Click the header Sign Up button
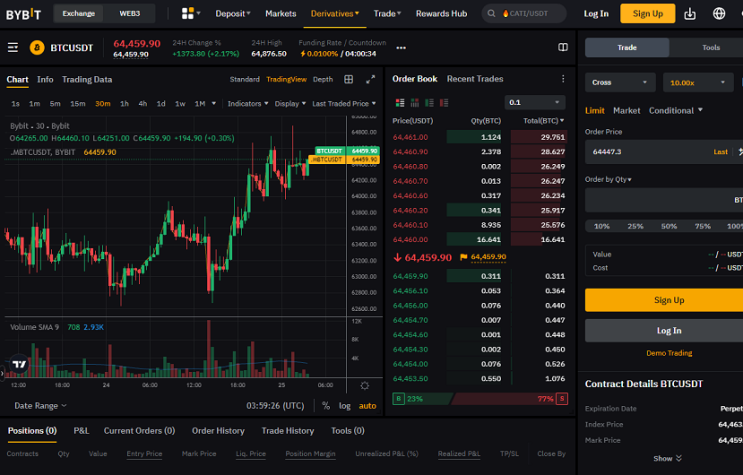Image resolution: width=743 pixels, height=475 pixels. coord(648,13)
